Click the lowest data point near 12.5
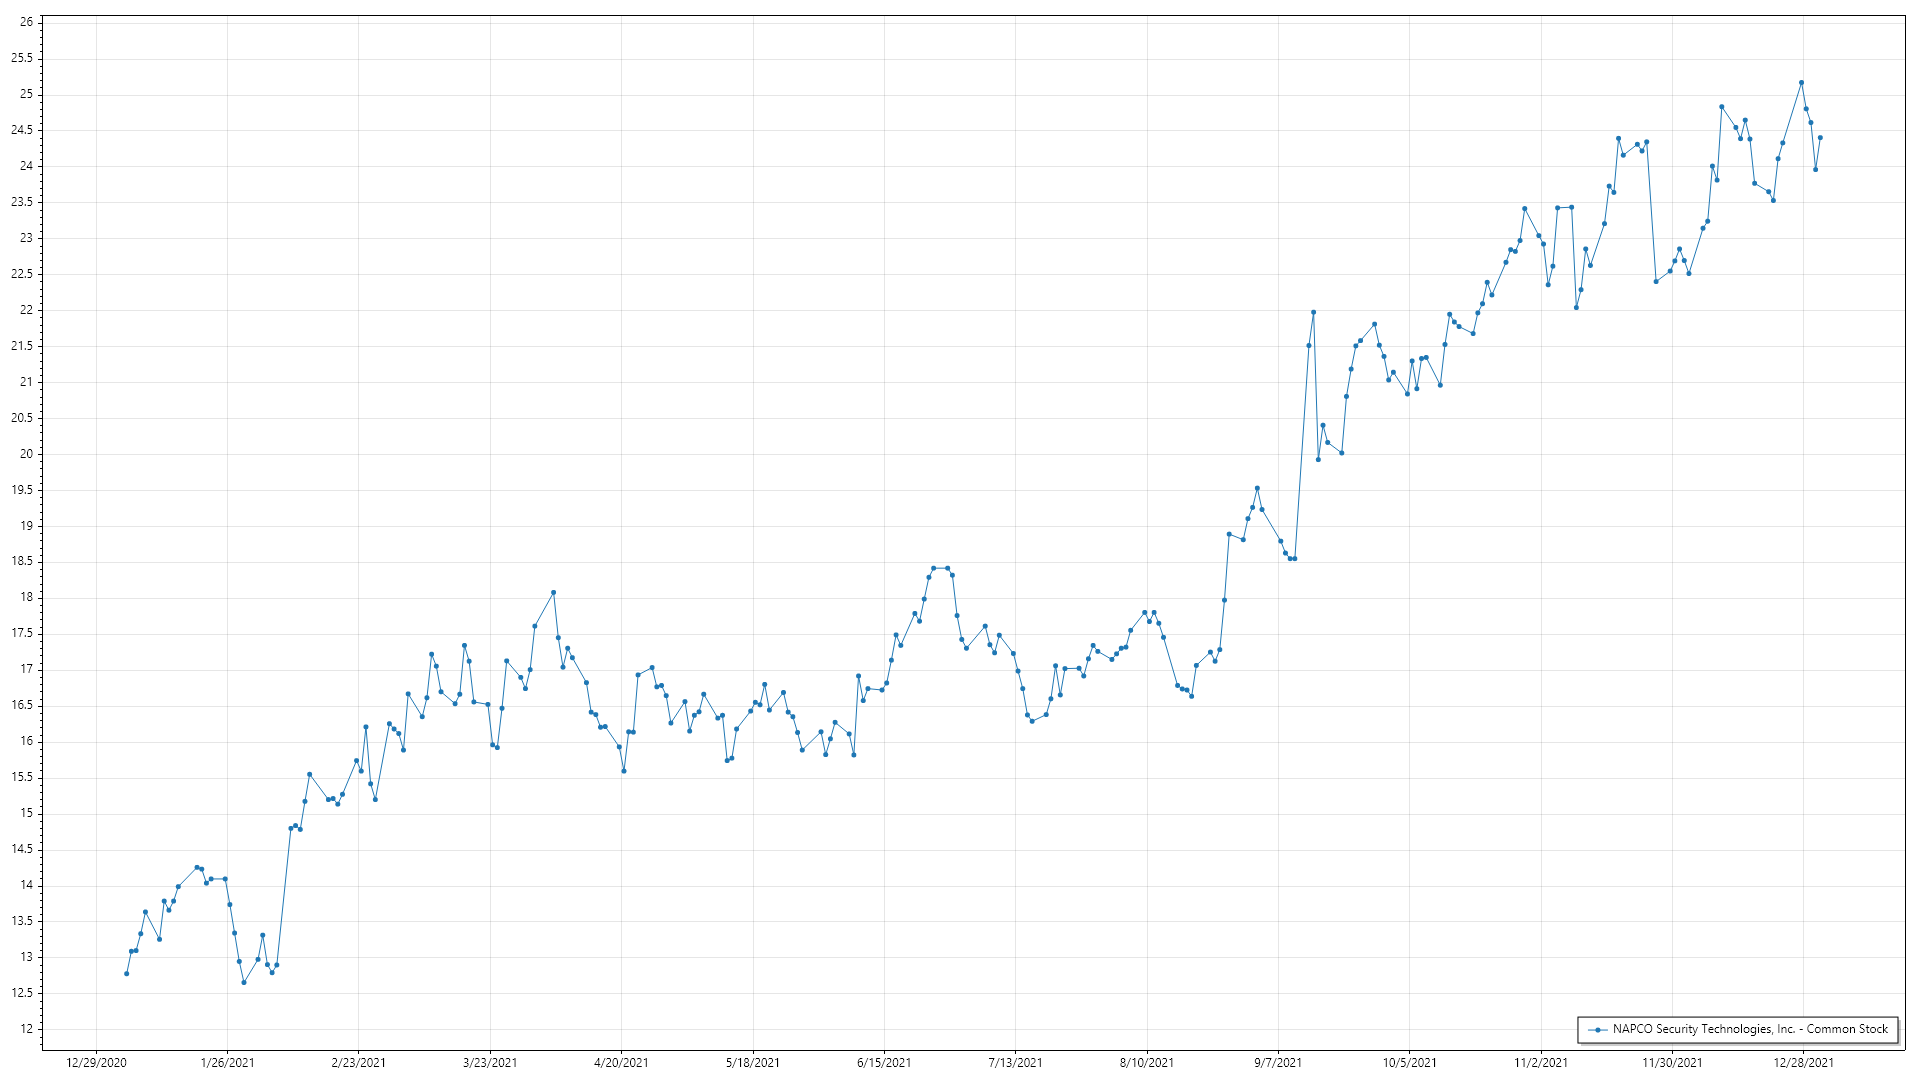1920x1080 pixels. click(x=244, y=982)
